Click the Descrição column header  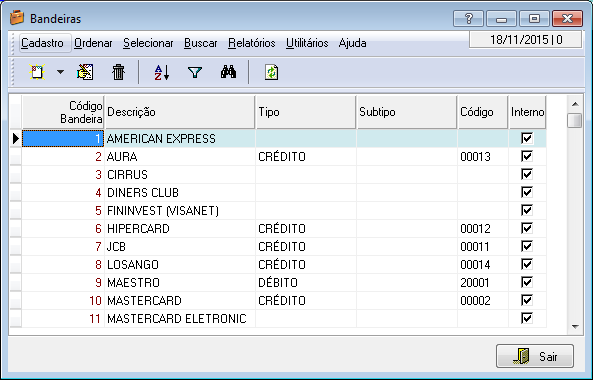coord(180,112)
